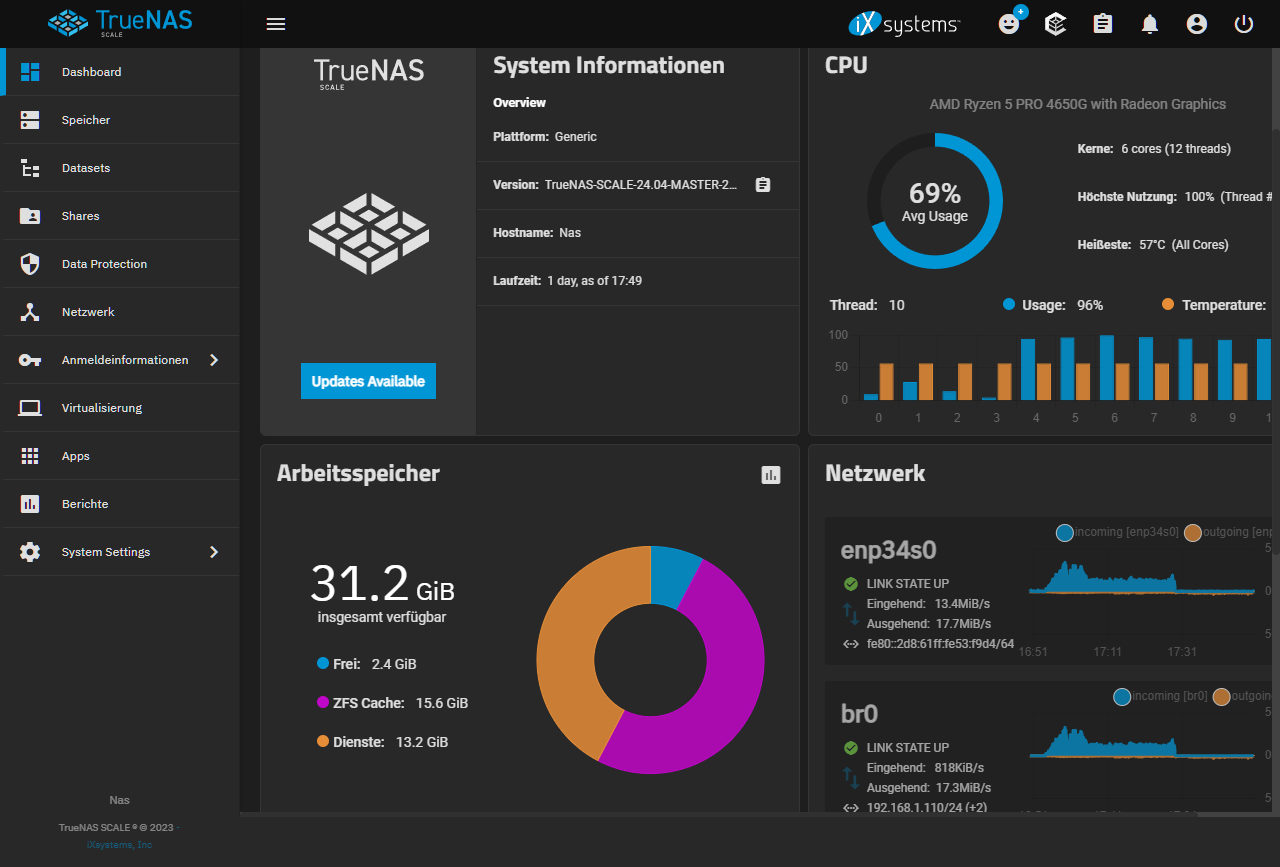Click the iXsystems logo
The width and height of the screenshot is (1280, 867).
(x=904, y=24)
